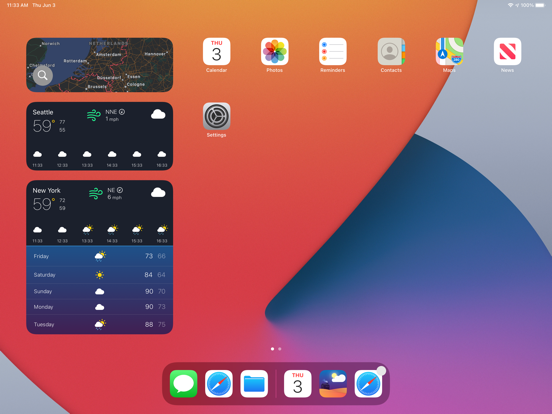Select the Friday forecast row
Screen dimensions: 552x414
pos(100,256)
